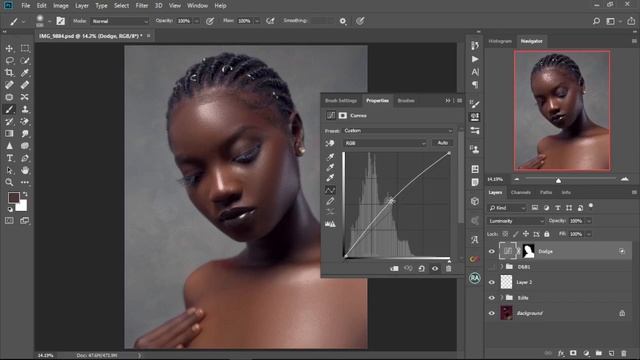Screen dimensions: 640x360
Task: Toggle Curves adjustment visibility in Properties
Action: [x=435, y=269]
